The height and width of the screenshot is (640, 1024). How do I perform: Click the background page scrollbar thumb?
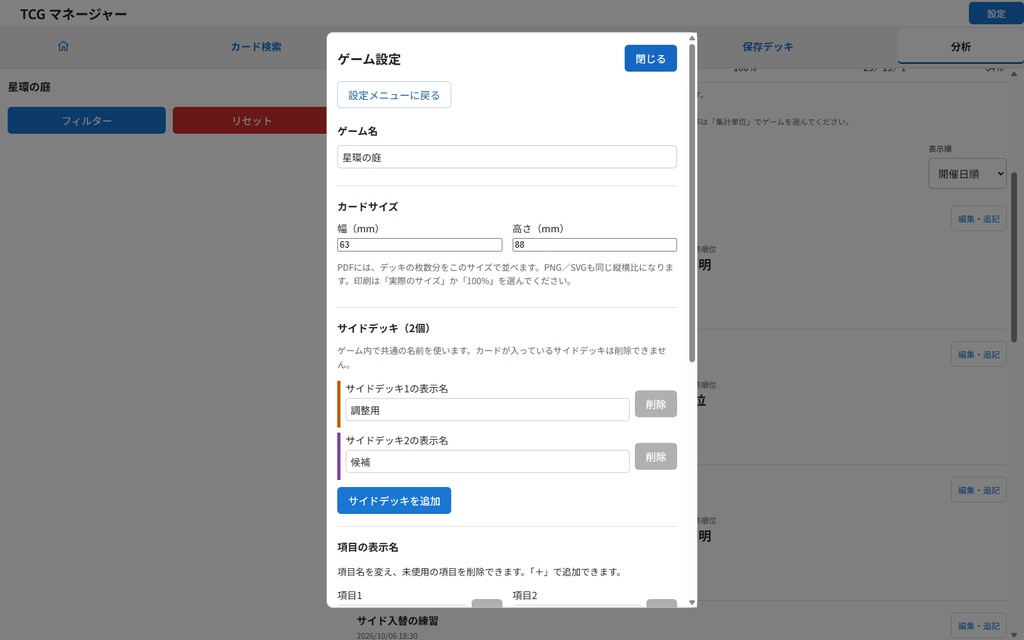[1014, 257]
